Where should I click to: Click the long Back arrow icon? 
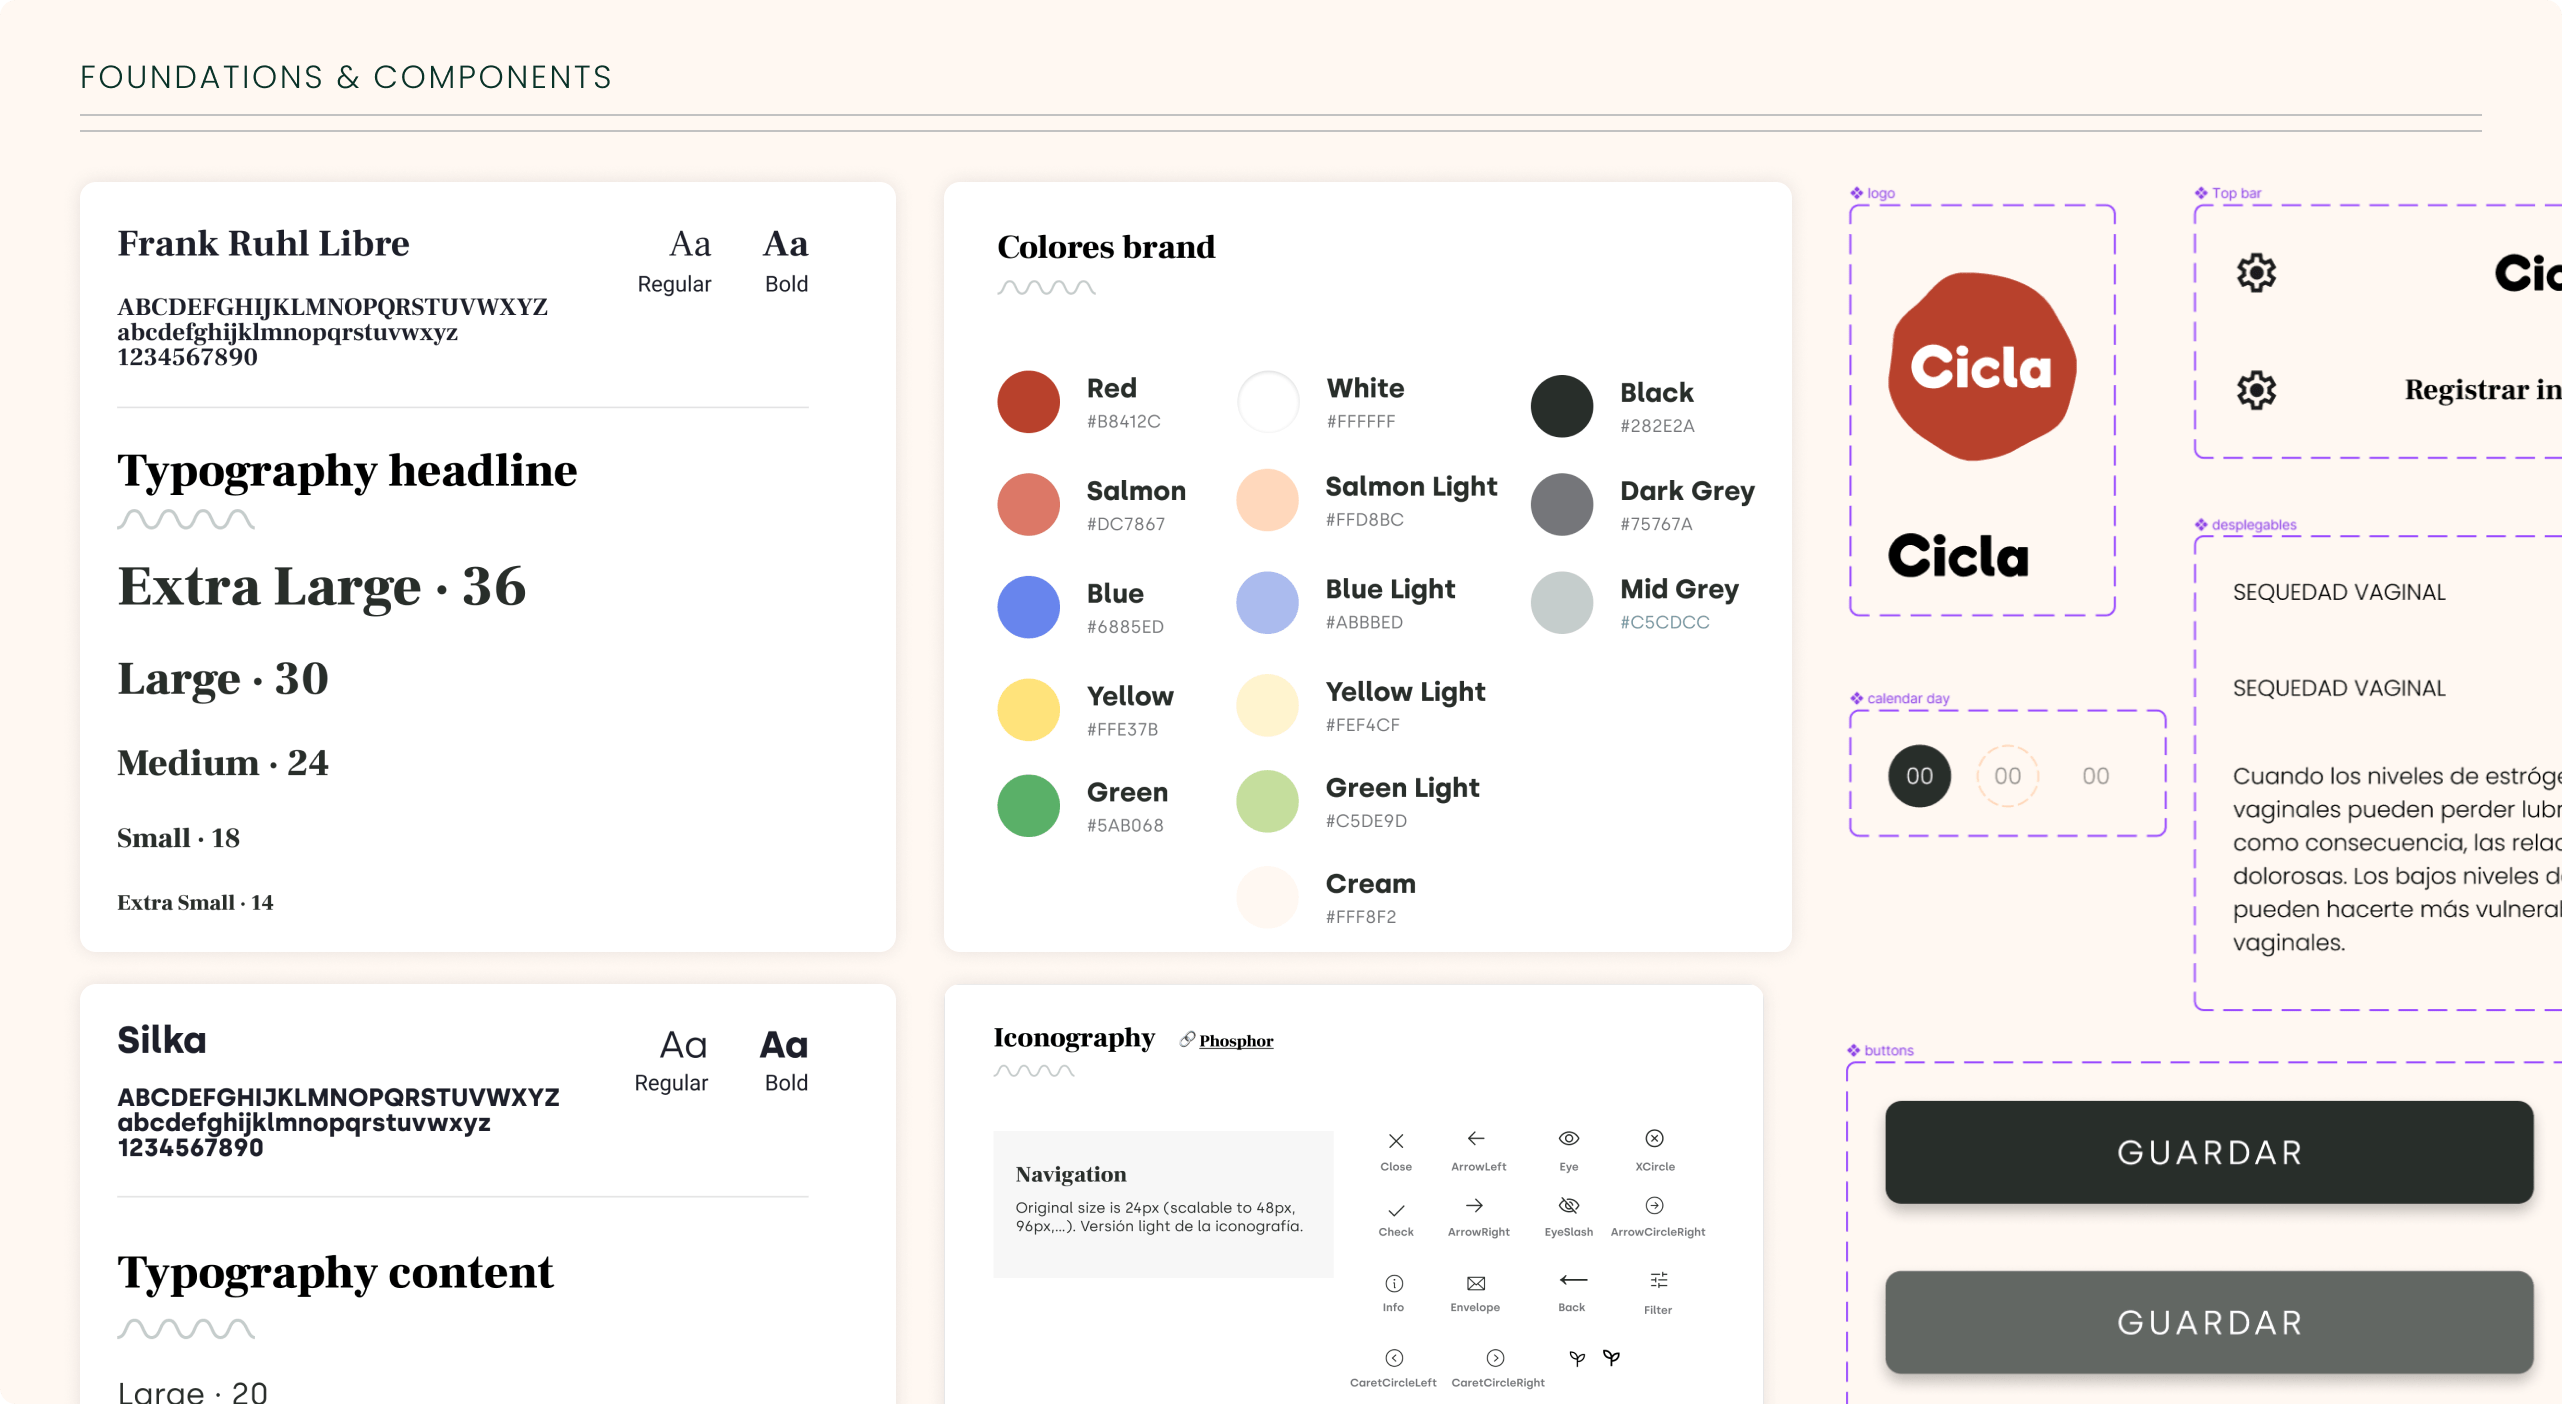[x=1573, y=1280]
